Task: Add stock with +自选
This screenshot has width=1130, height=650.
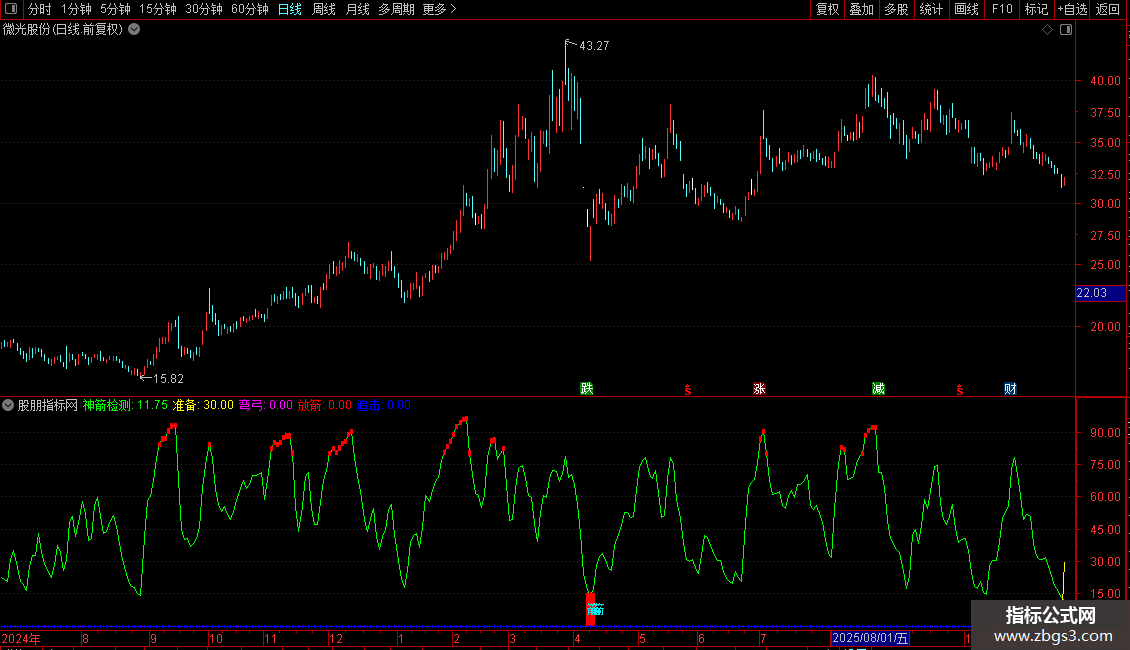Action: (1072, 9)
